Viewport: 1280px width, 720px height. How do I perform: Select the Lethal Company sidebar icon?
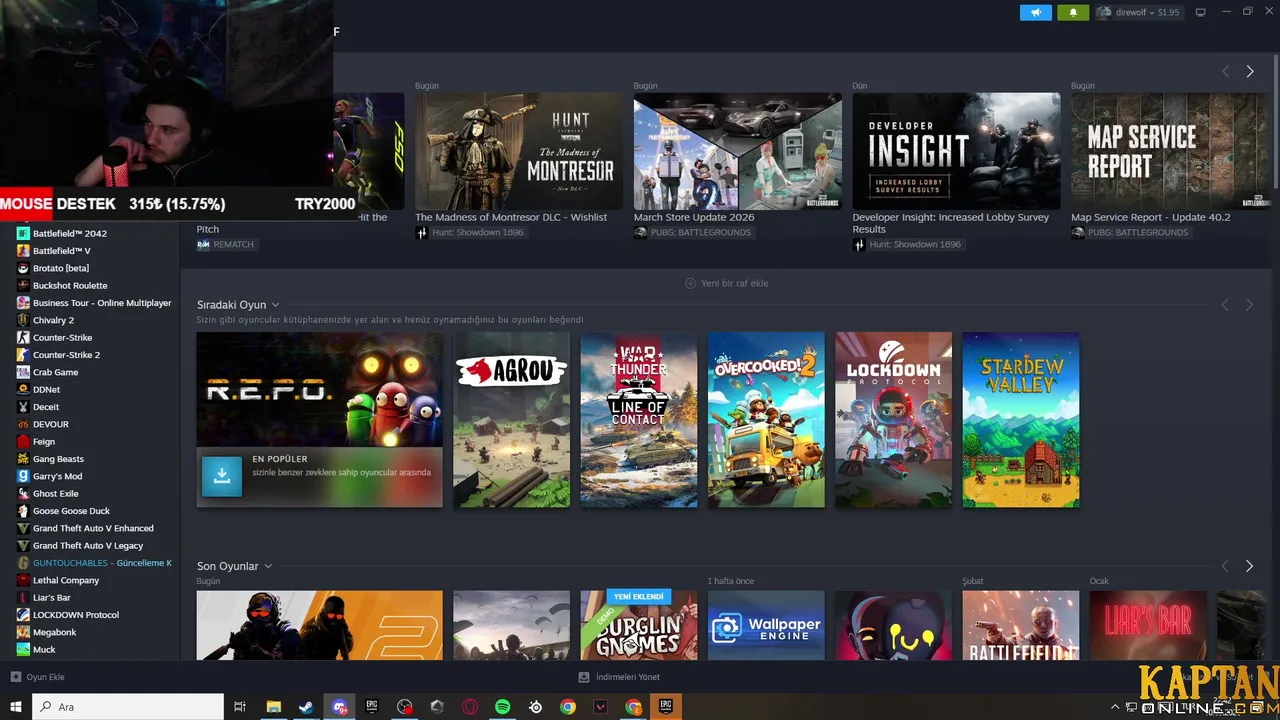[23, 580]
